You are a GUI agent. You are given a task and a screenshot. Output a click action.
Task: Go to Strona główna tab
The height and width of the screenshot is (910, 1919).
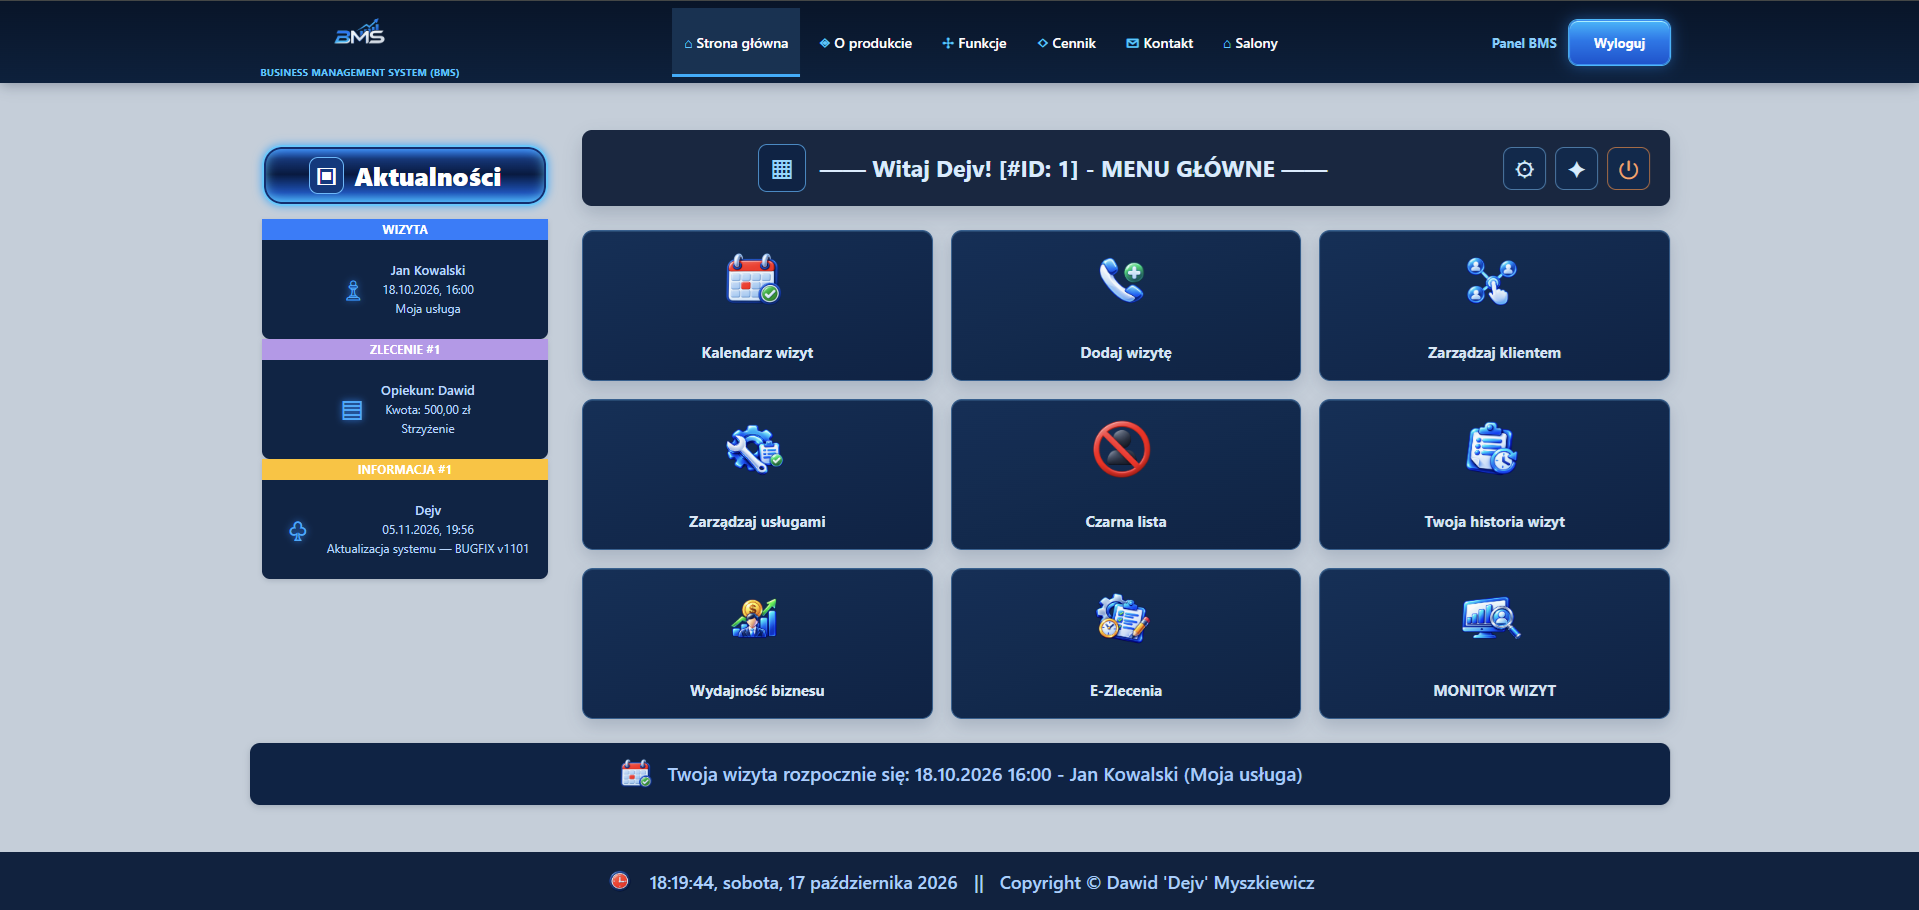coord(736,43)
